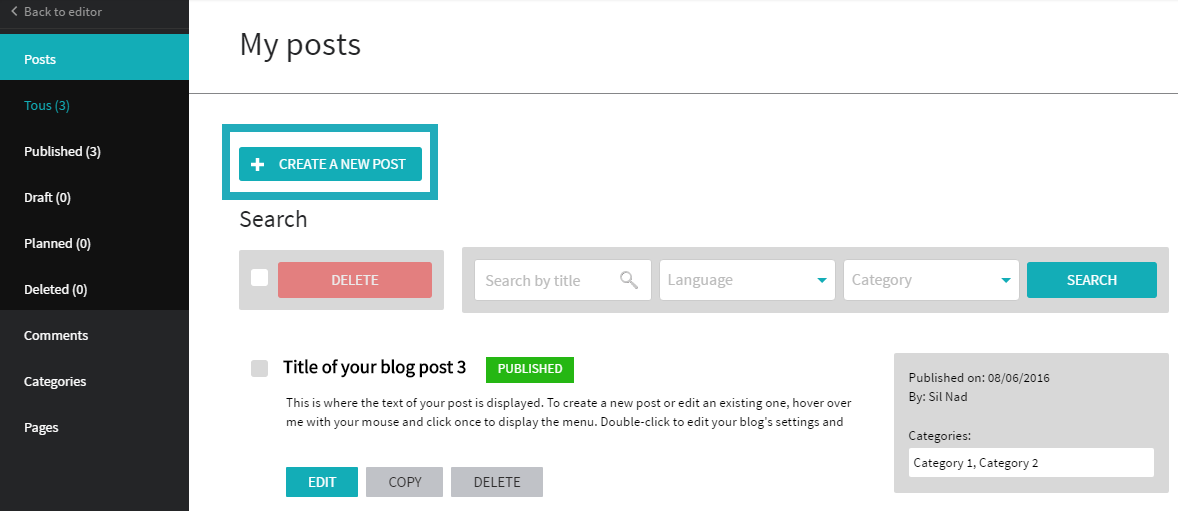View Draft (0) posts
Image resolution: width=1178 pixels, height=511 pixels.
click(x=47, y=198)
